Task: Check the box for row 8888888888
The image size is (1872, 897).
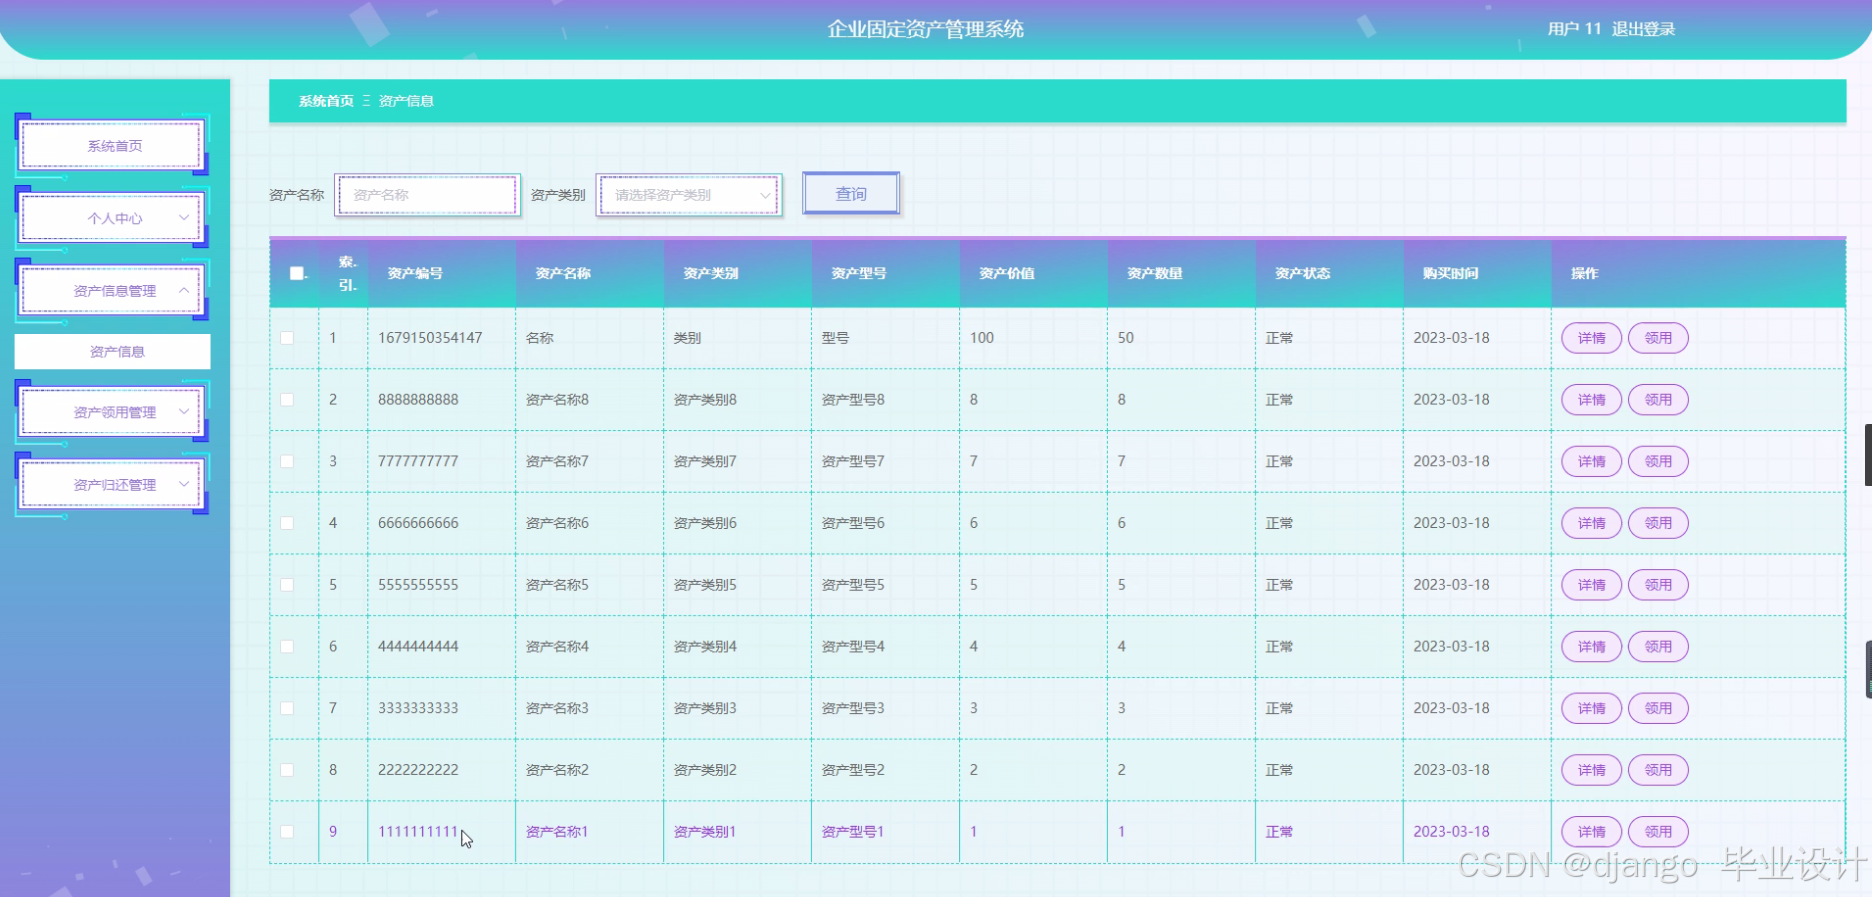Action: (287, 400)
